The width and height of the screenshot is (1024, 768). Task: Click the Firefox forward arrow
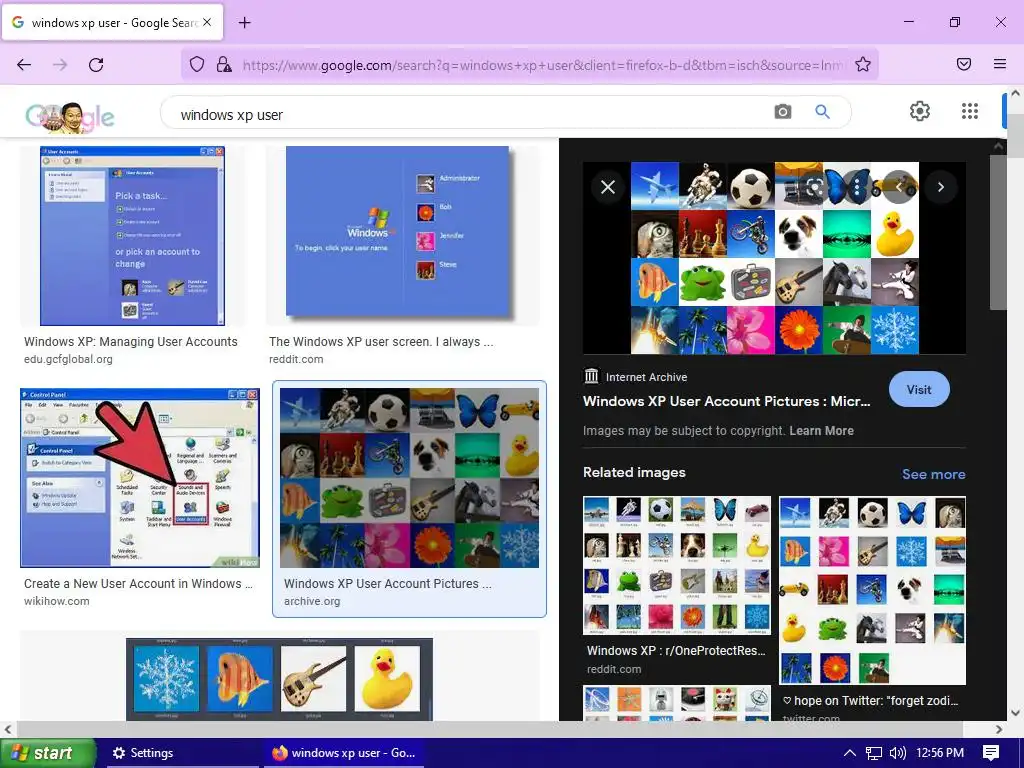(60, 64)
